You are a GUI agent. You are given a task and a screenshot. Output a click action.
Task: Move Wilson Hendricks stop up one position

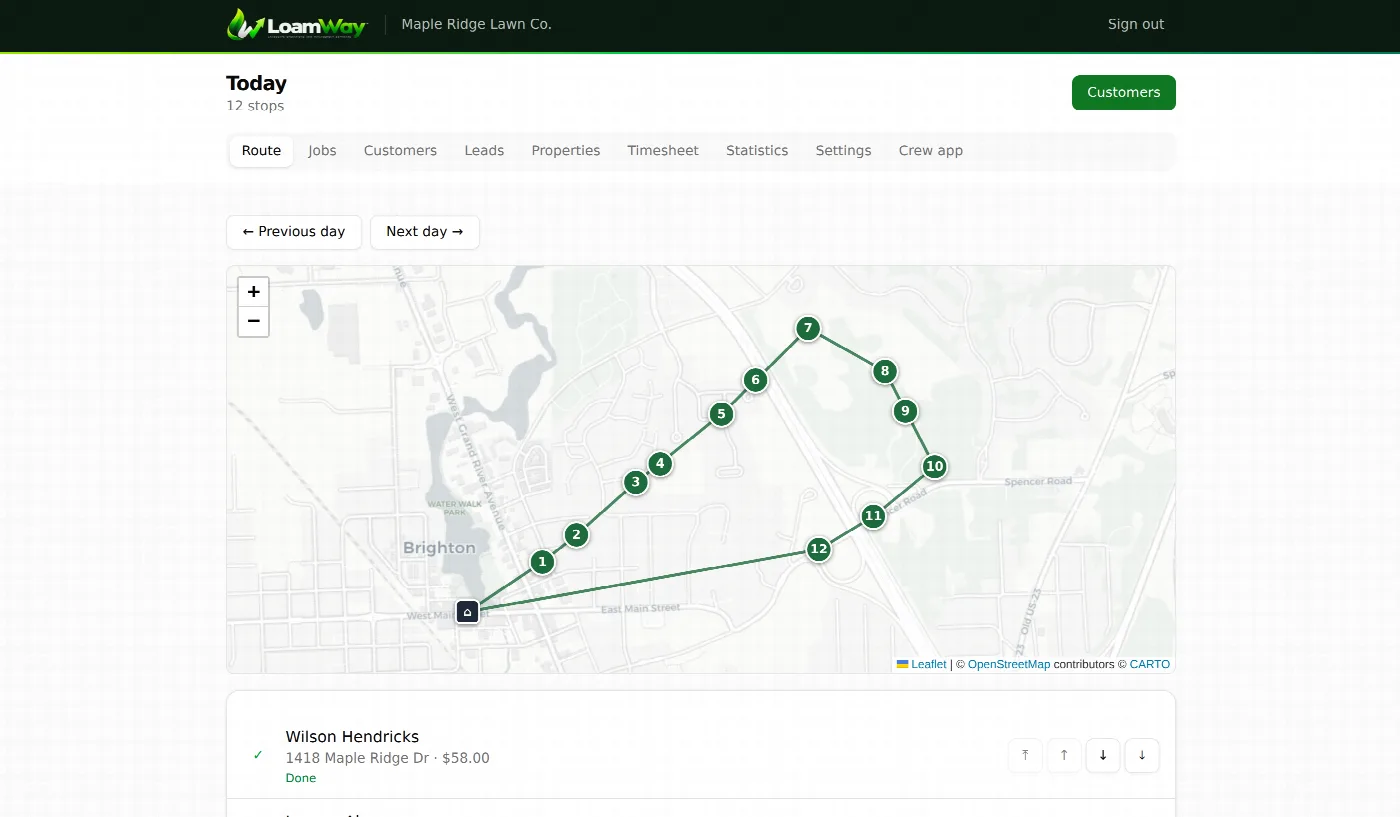[1064, 756]
